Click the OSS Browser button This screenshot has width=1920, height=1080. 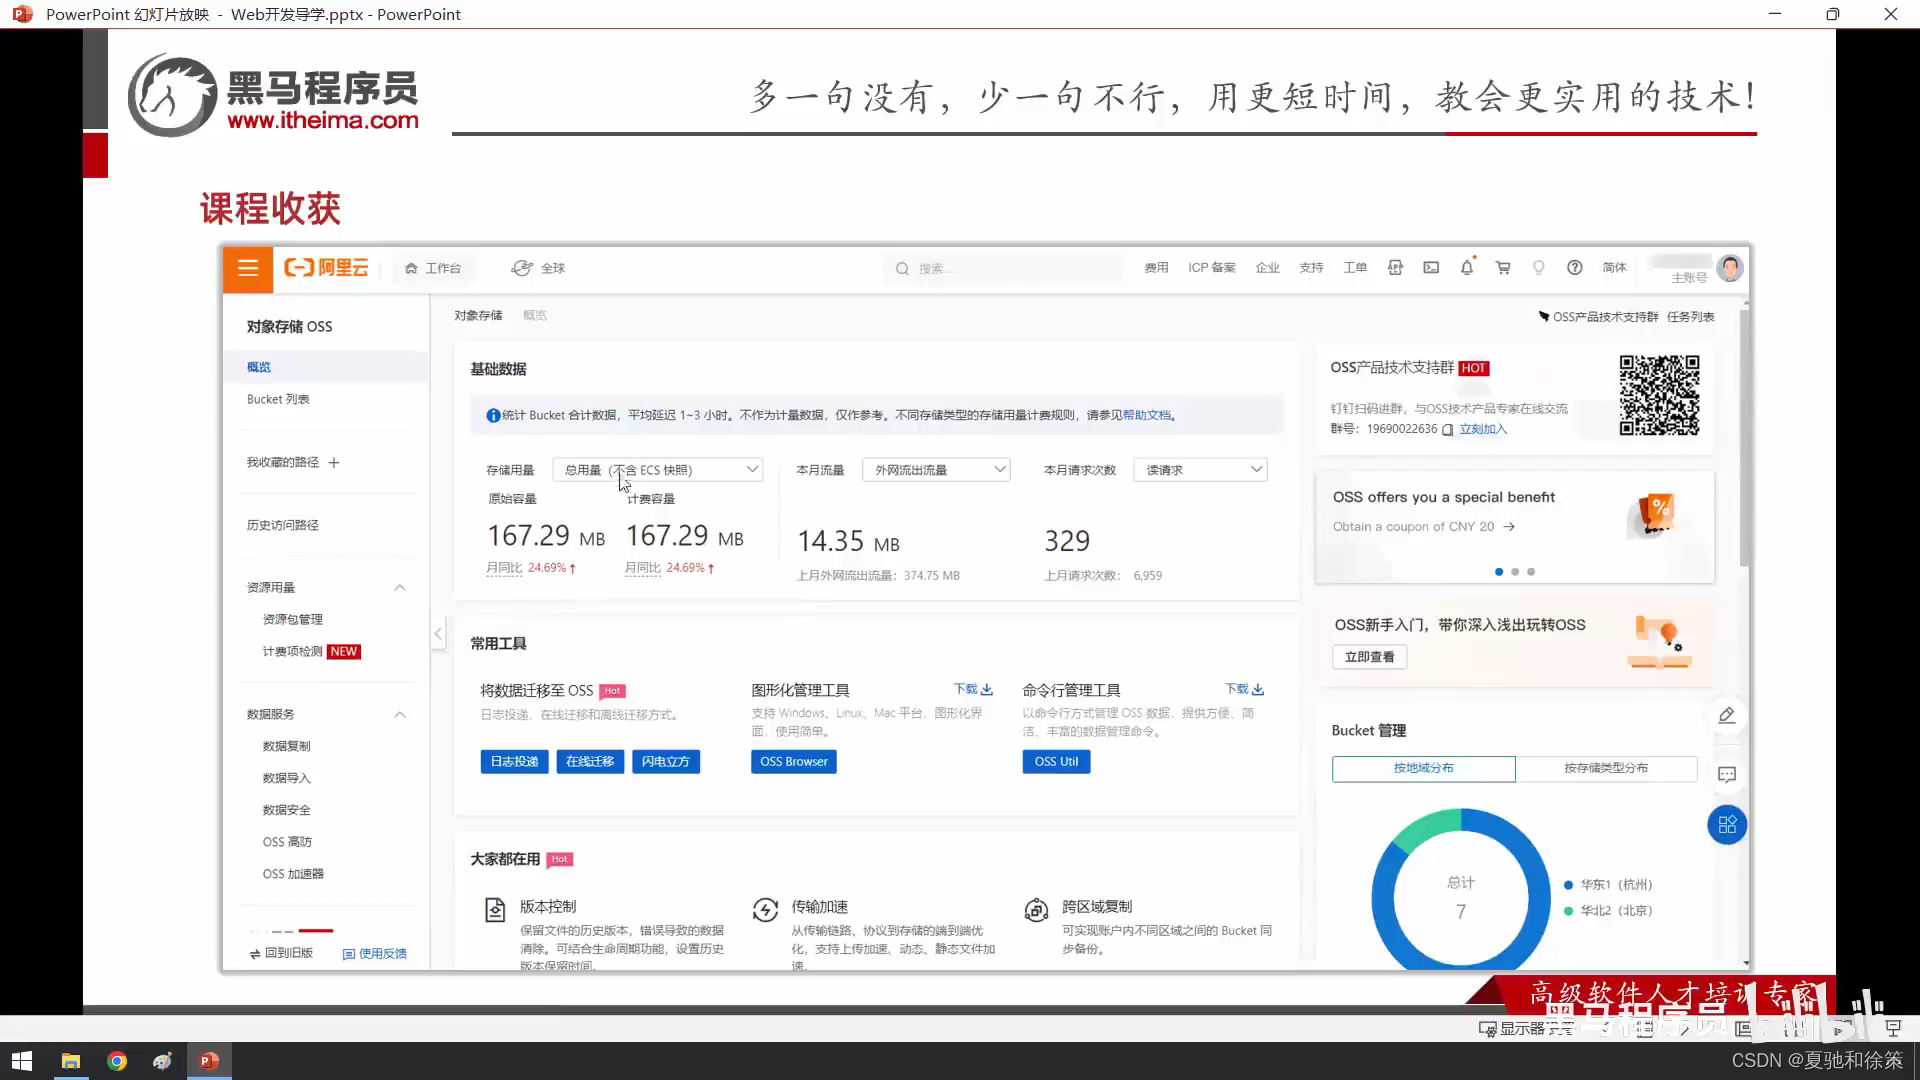pos(794,762)
